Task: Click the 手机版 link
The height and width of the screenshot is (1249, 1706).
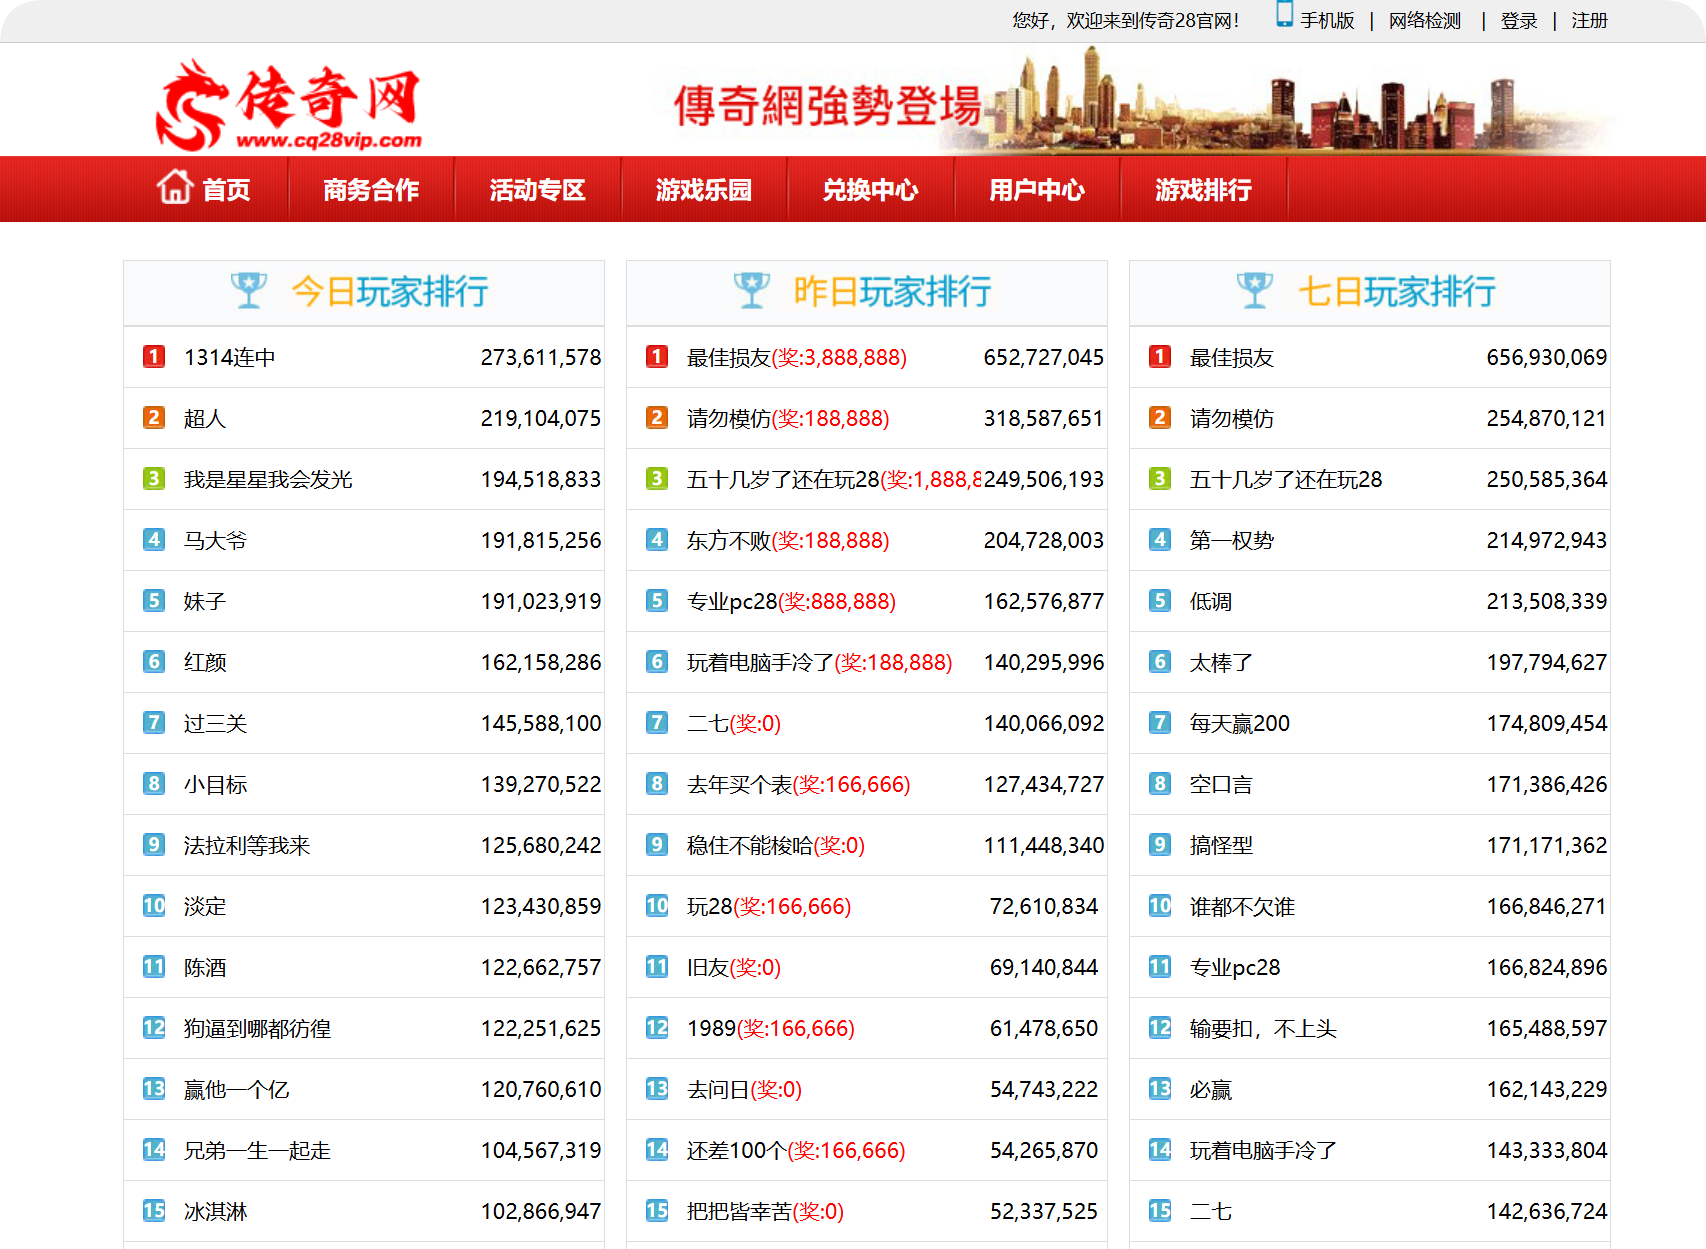Action: [1327, 21]
